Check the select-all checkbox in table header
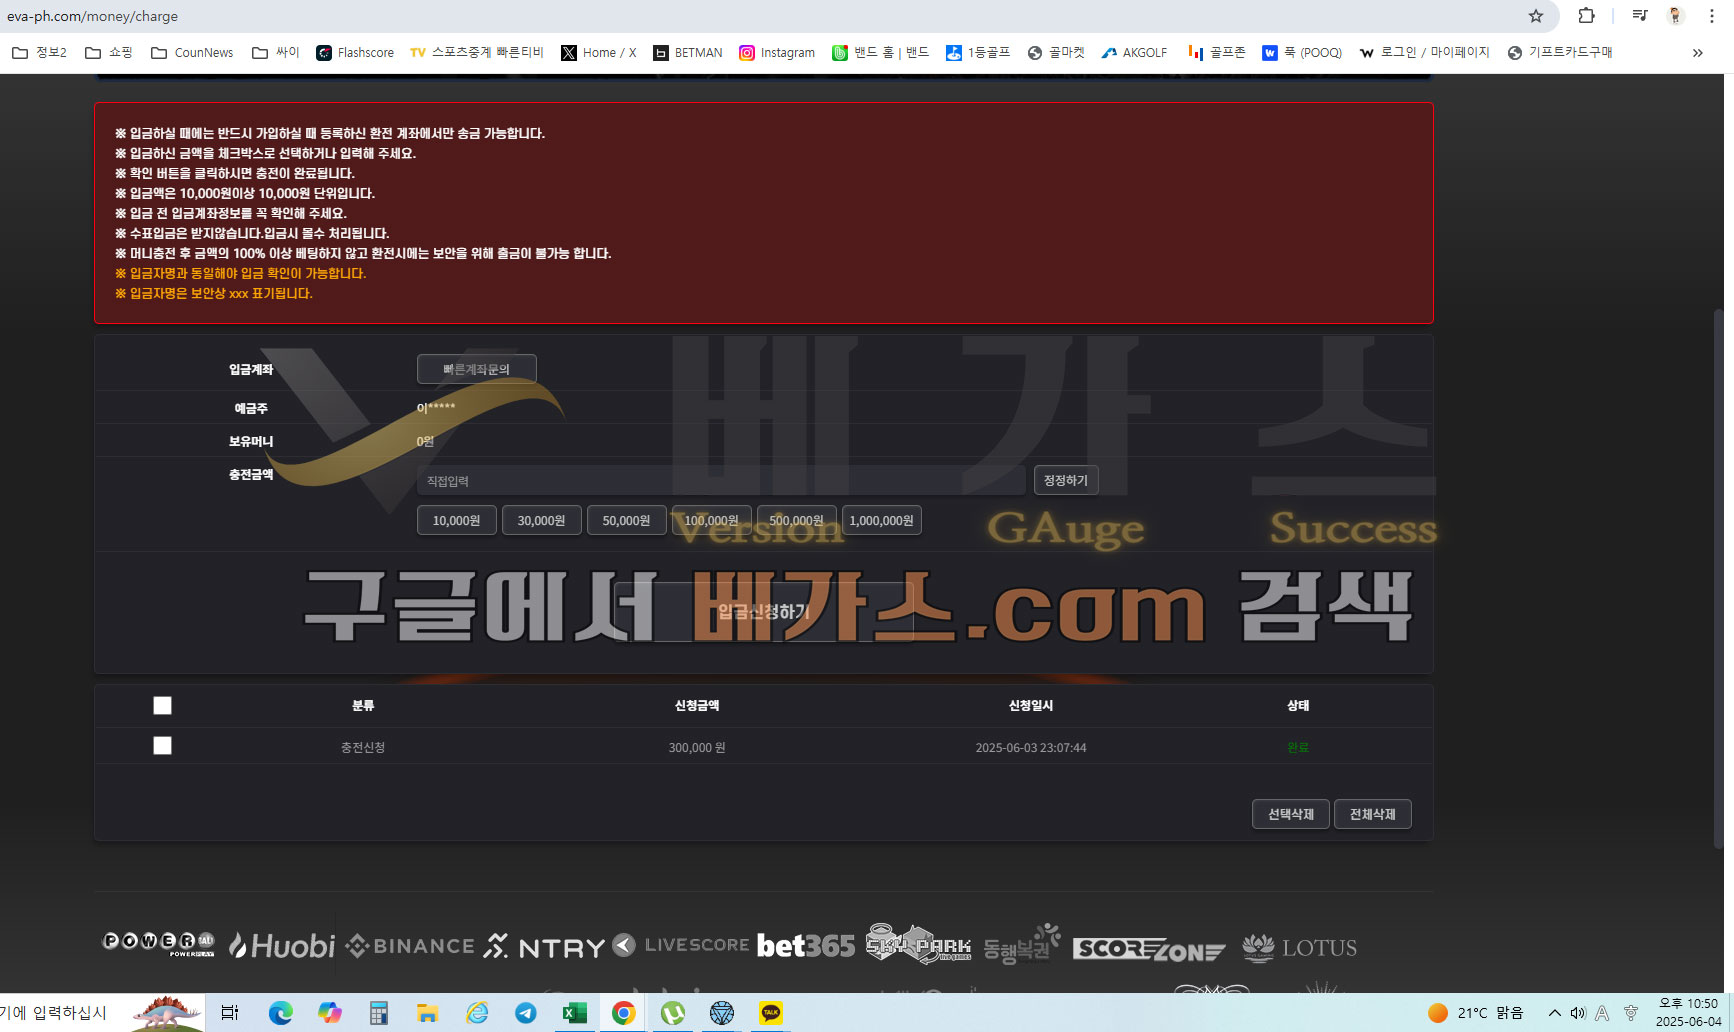 [163, 706]
